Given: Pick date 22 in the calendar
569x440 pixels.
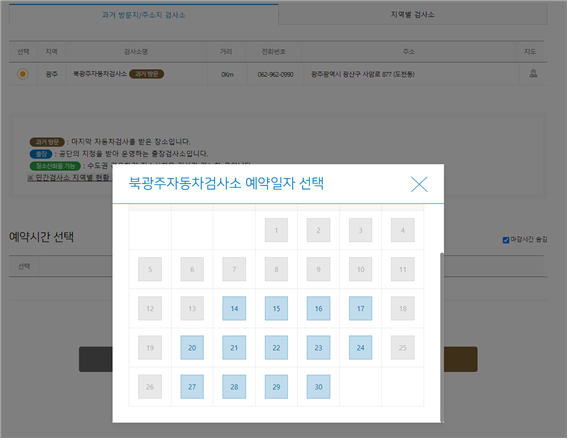Looking at the screenshot, I should (x=277, y=349).
